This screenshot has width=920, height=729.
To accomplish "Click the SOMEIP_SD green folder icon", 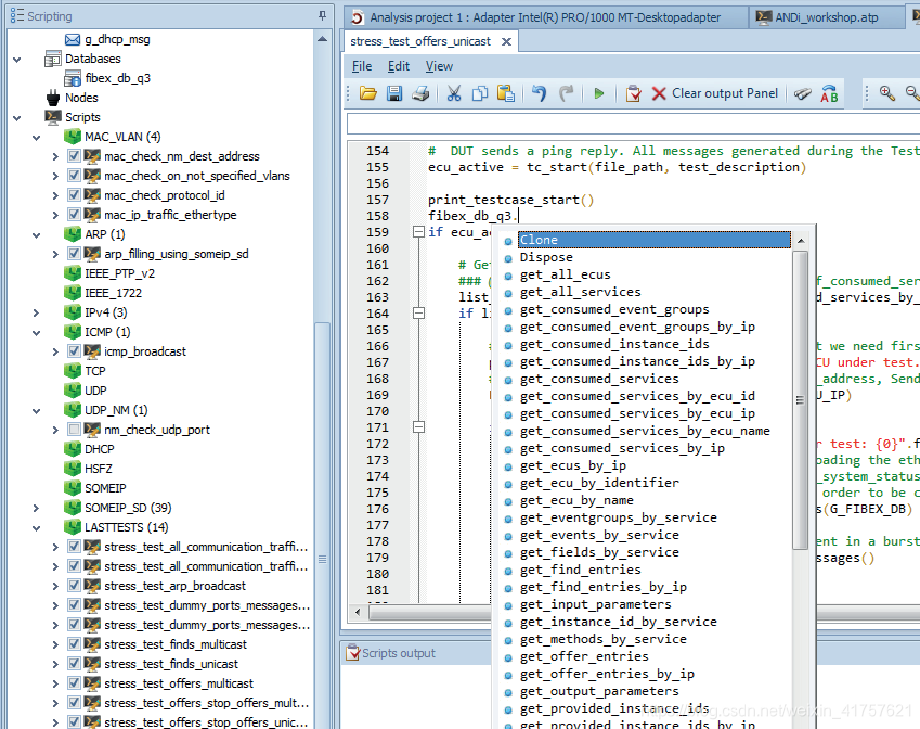I will pos(72,508).
